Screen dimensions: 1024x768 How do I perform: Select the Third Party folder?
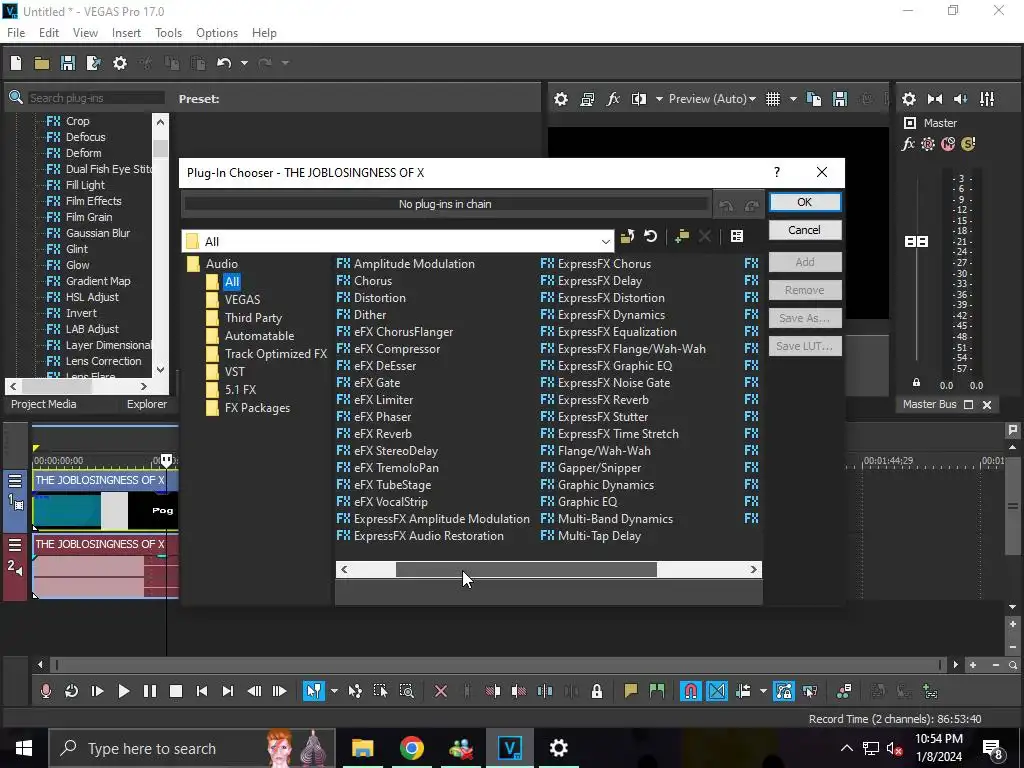253,318
